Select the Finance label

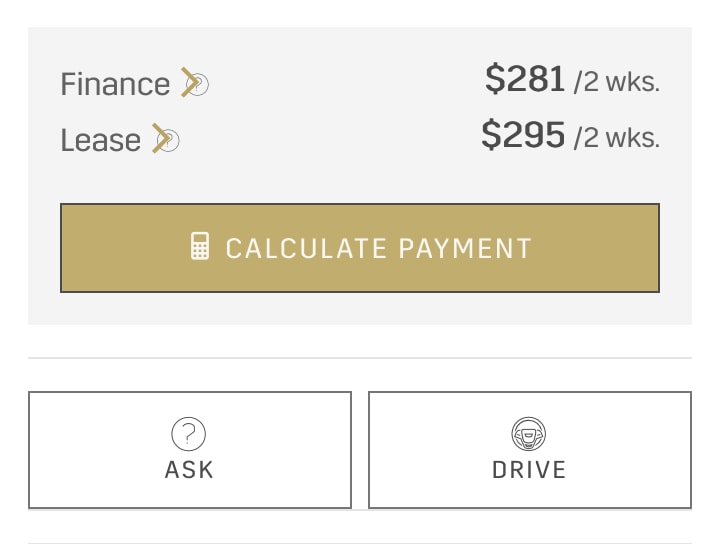pyautogui.click(x=115, y=84)
